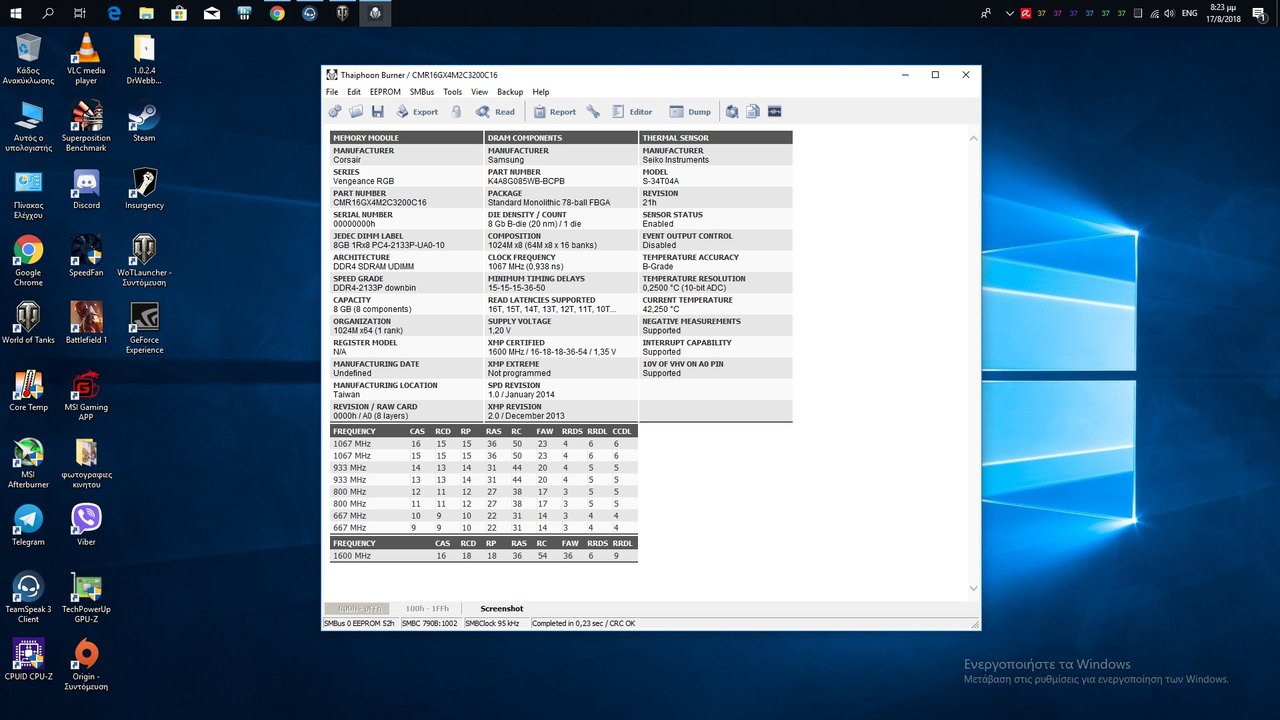Switch to the 000h - 0FFh tab
The width and height of the screenshot is (1280, 720).
click(357, 608)
